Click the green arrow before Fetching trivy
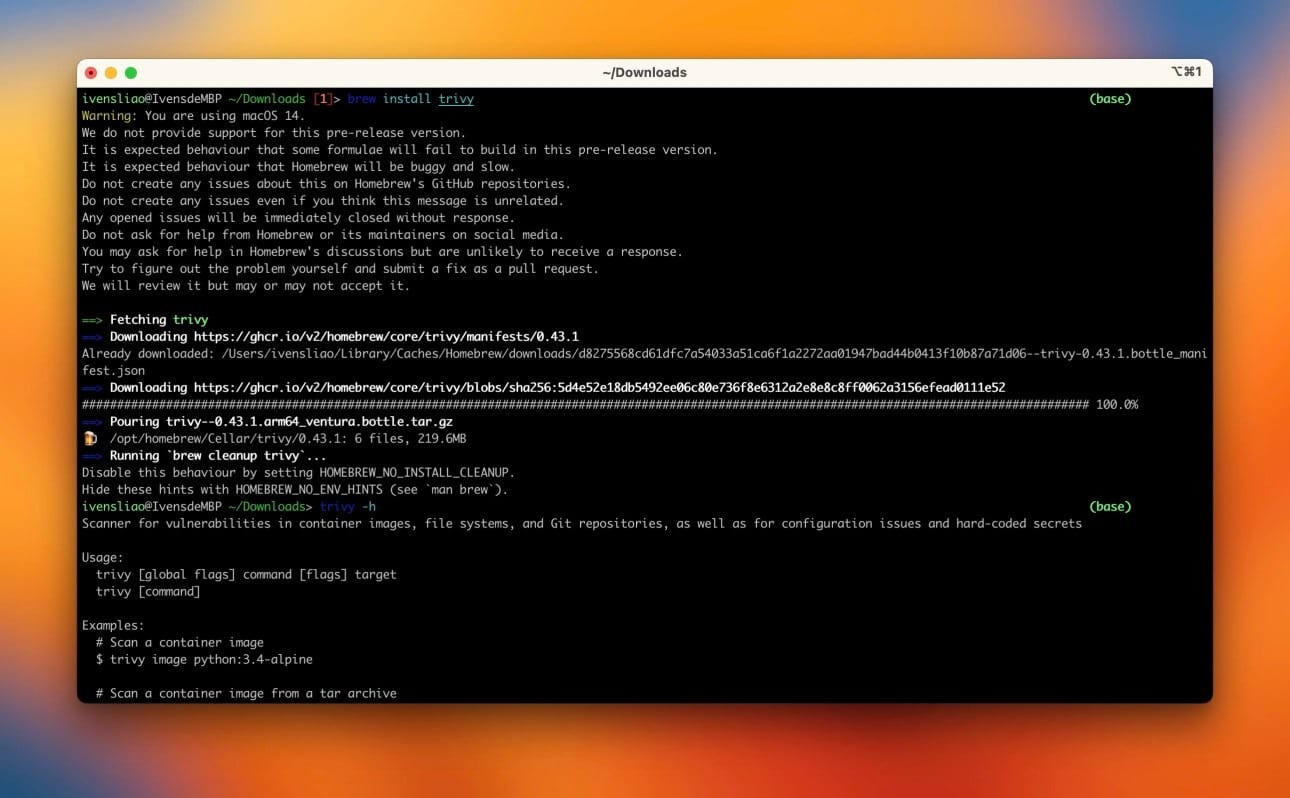Image resolution: width=1290 pixels, height=798 pixels. [x=92, y=320]
